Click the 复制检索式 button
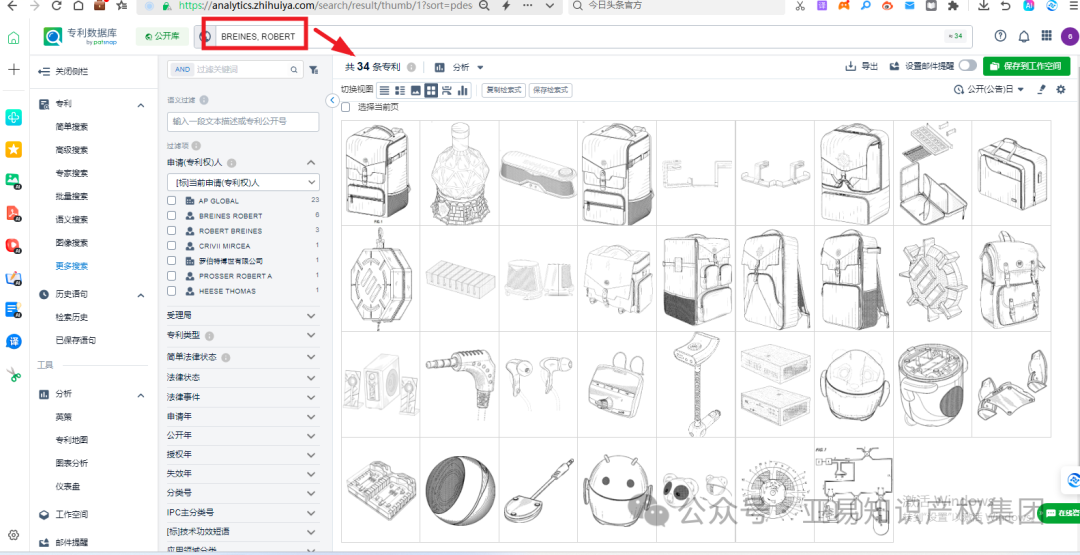Screen dimensions: 1080x555 pos(503,90)
